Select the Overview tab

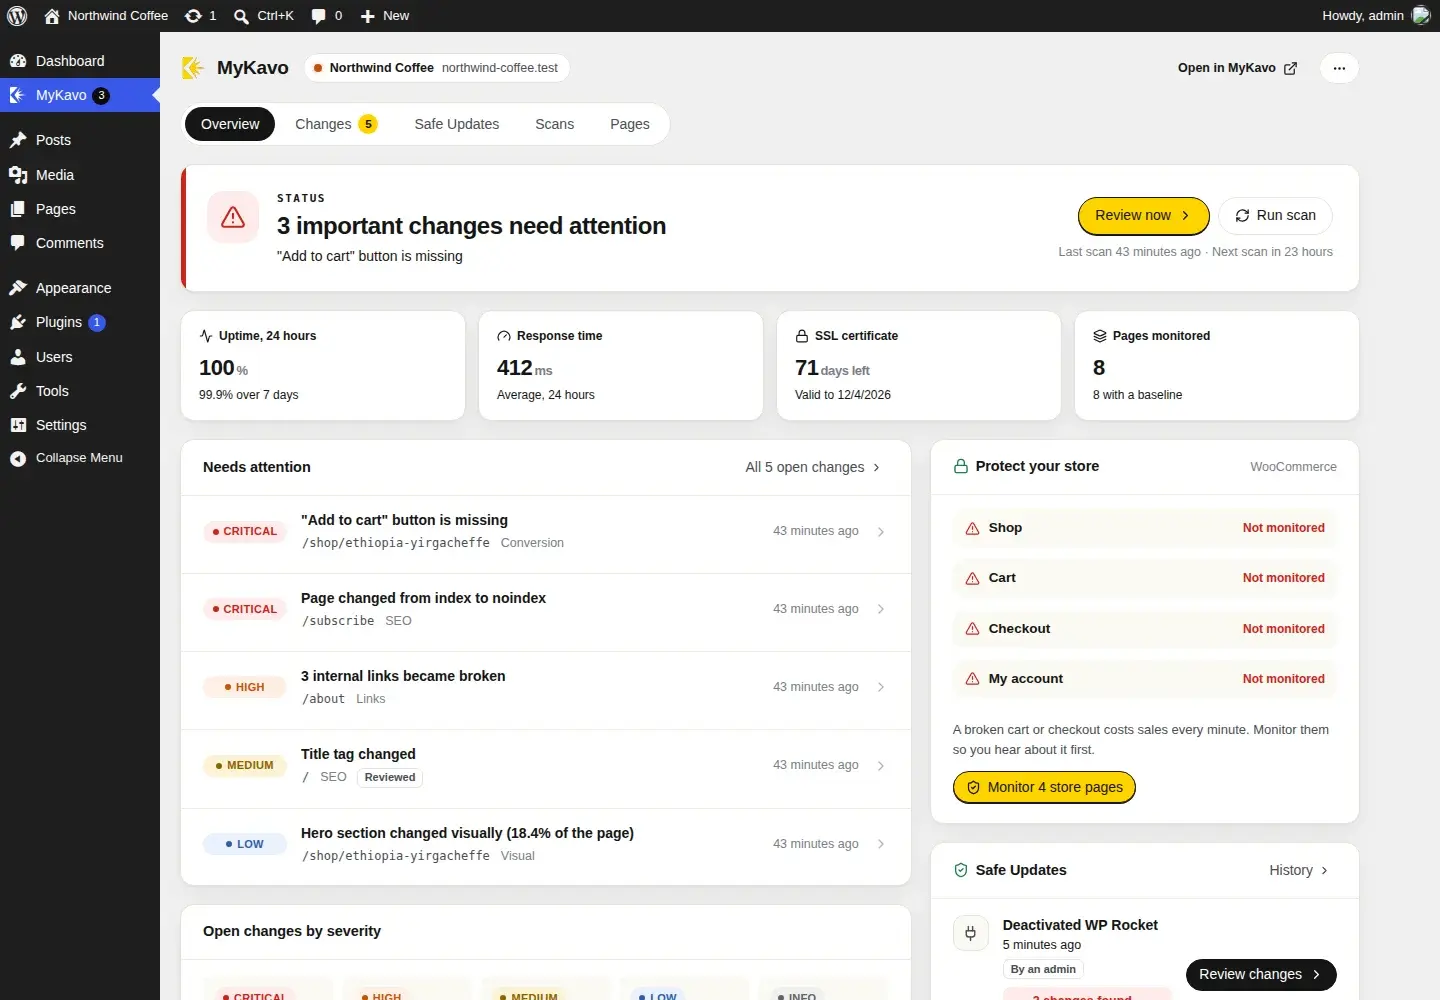[x=230, y=124]
